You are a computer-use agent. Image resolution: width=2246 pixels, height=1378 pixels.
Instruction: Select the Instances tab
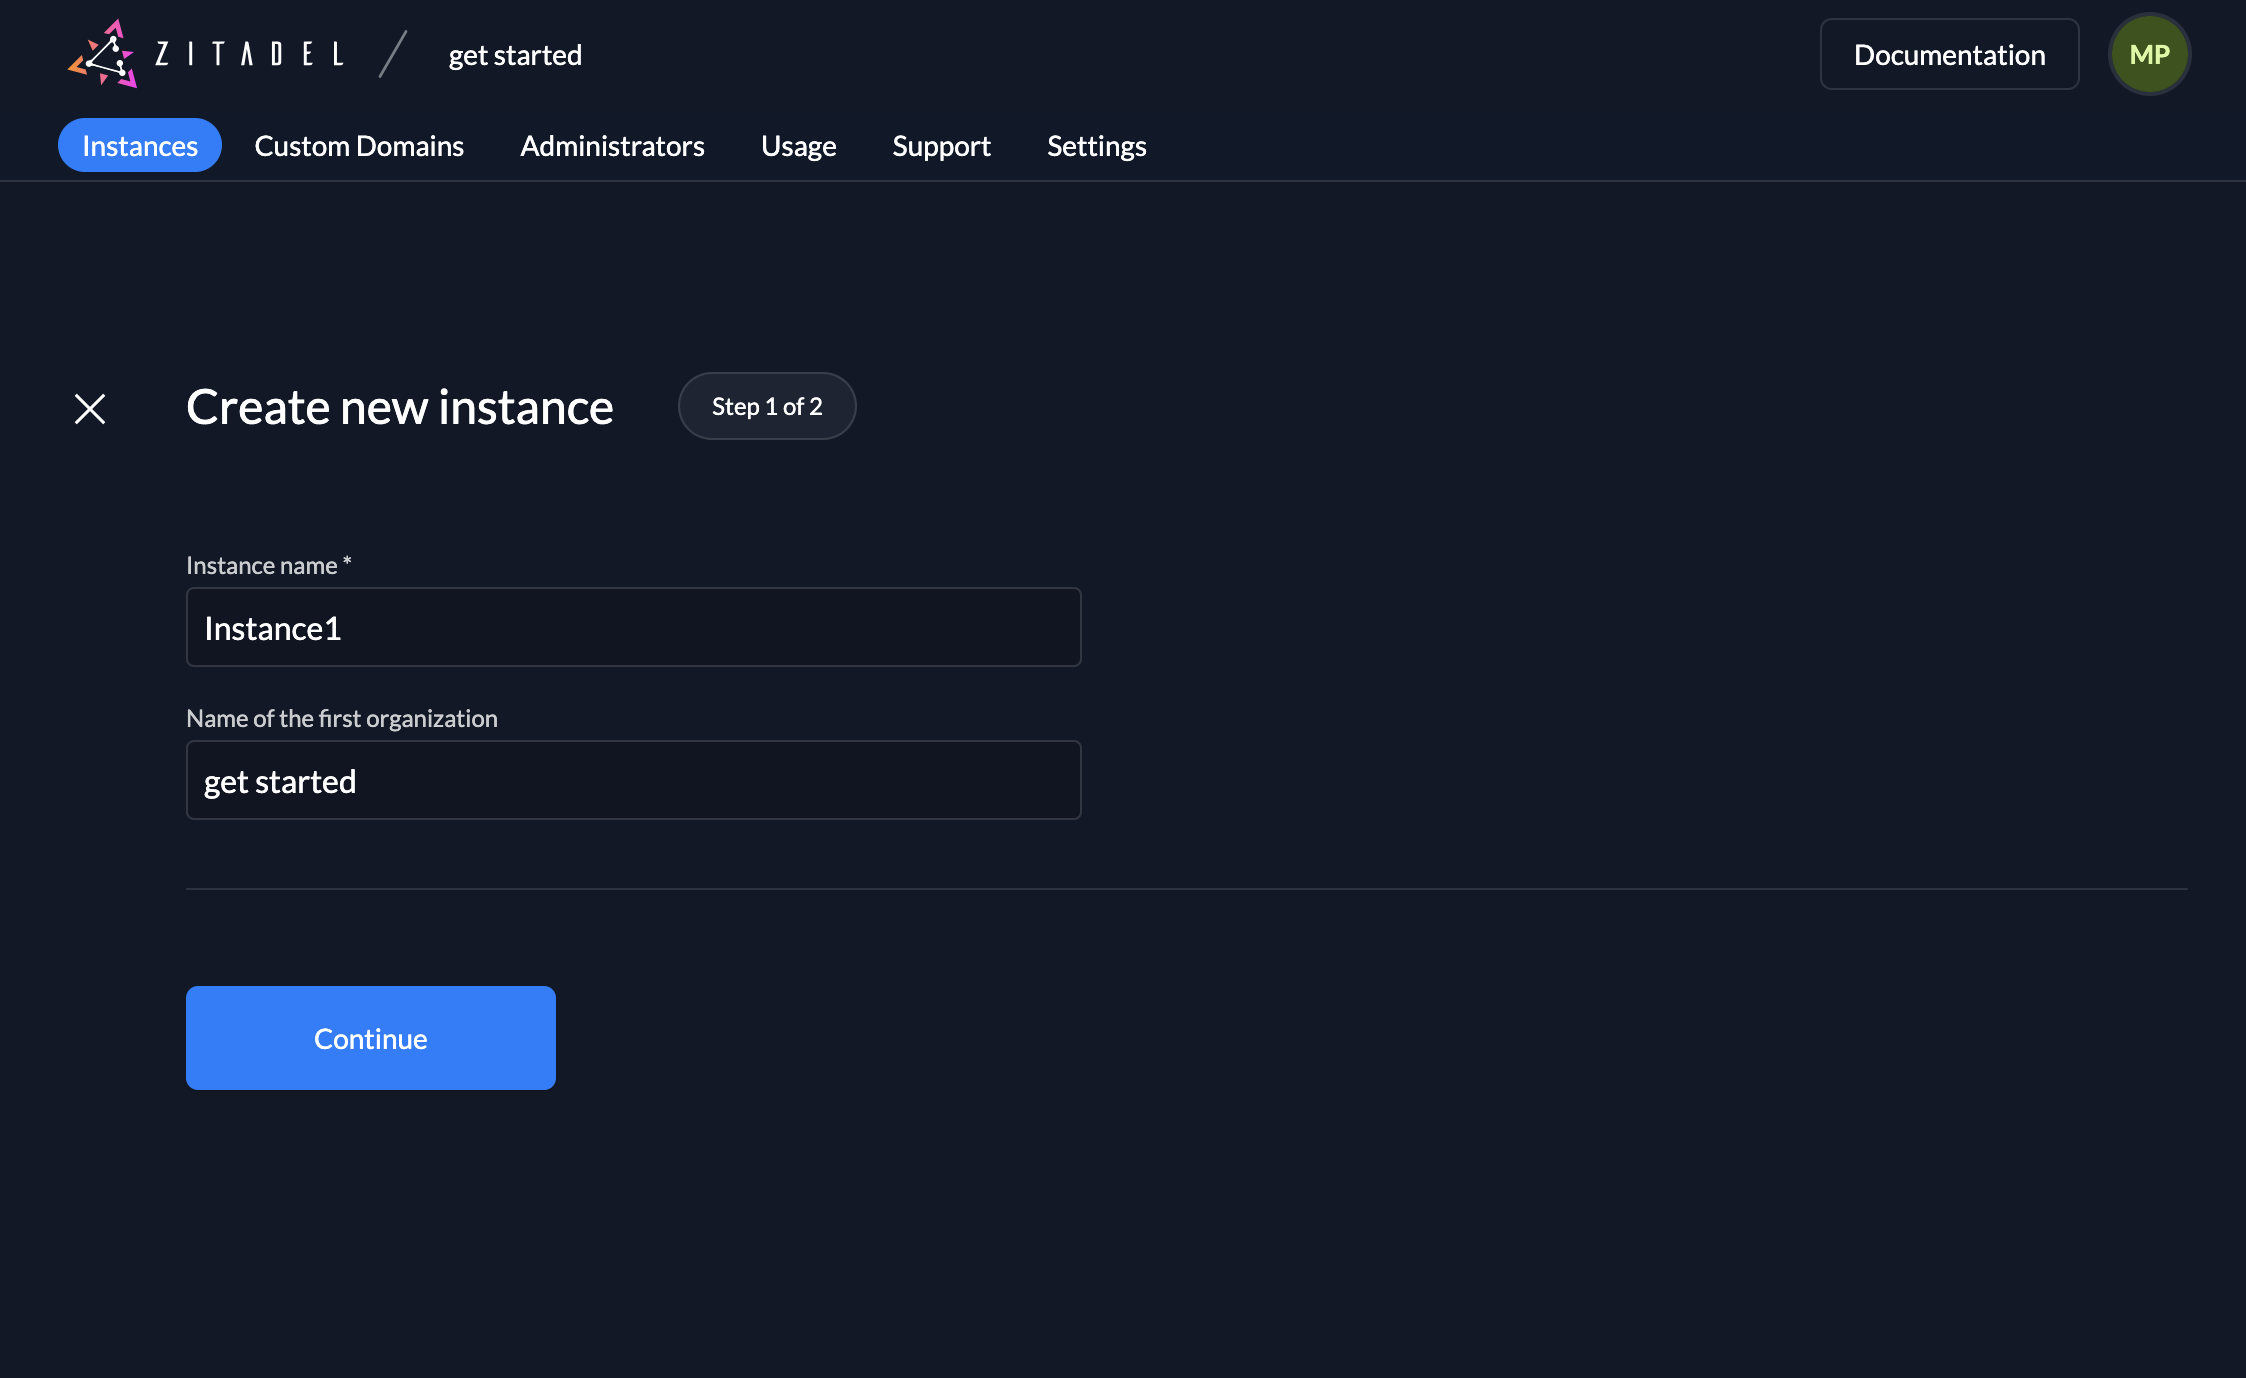(140, 146)
